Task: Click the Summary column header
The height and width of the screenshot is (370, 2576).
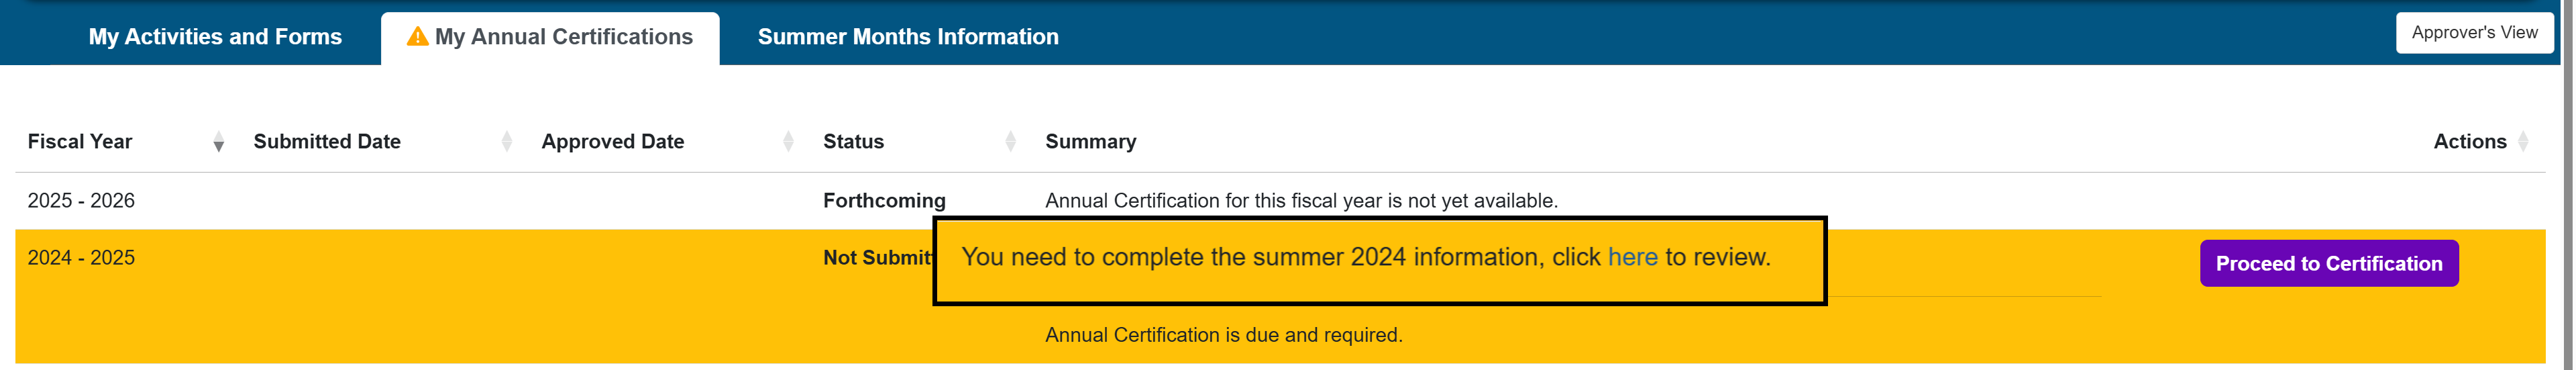Action: point(1090,142)
